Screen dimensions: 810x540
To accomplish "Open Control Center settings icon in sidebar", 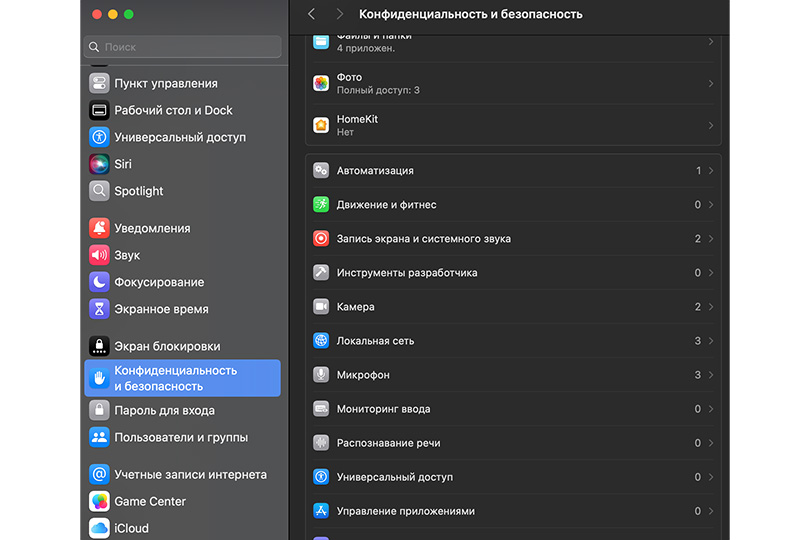I will [x=99, y=83].
